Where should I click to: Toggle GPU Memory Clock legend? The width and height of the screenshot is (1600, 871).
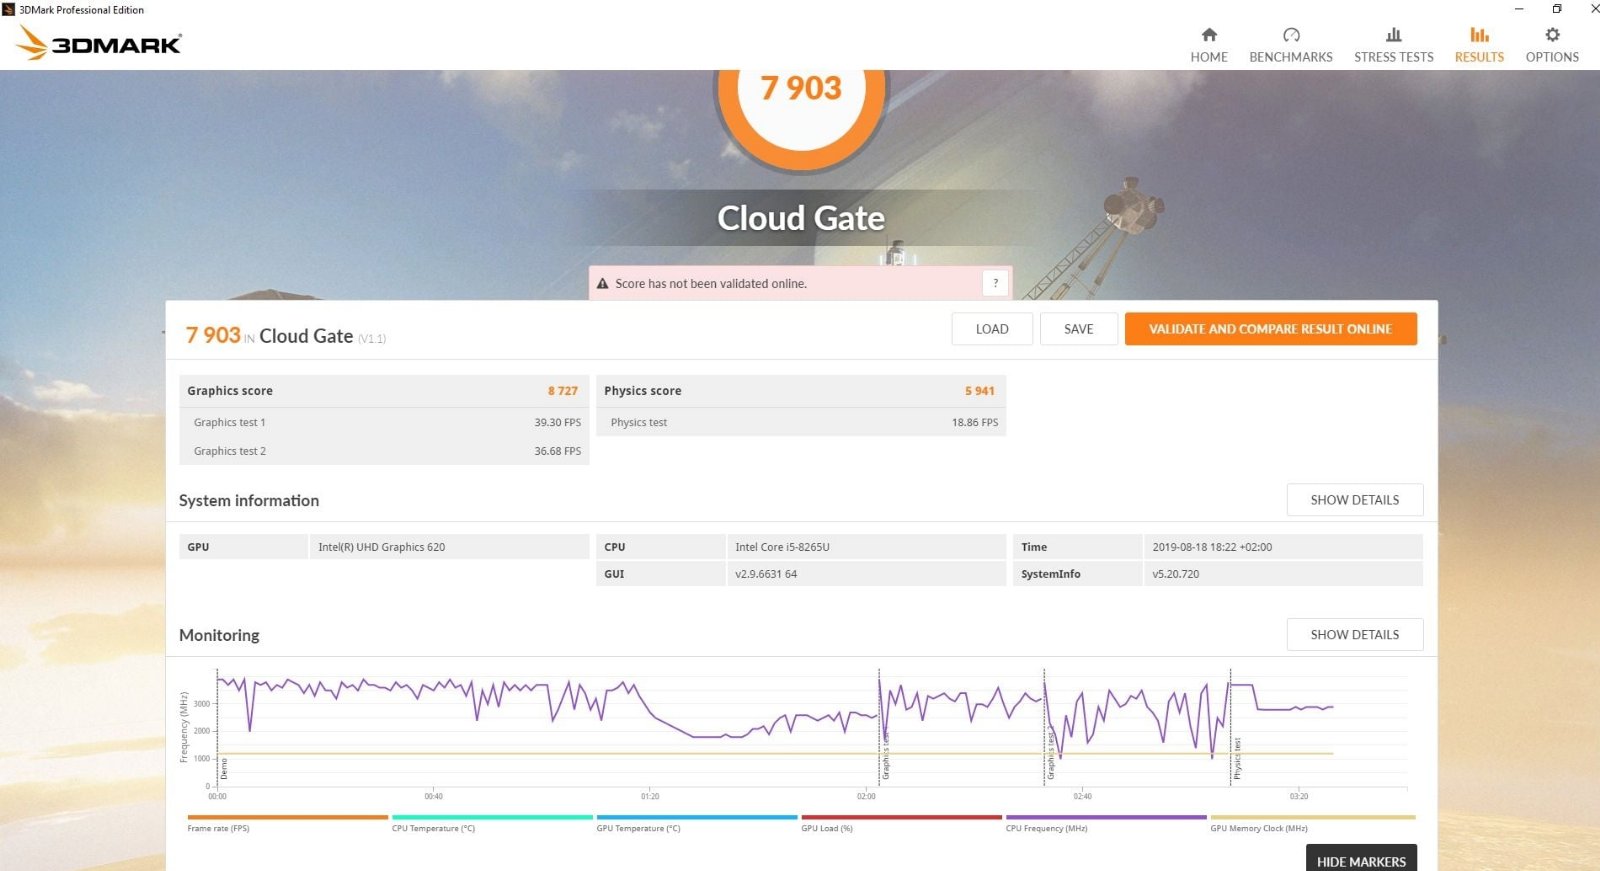click(x=1312, y=823)
